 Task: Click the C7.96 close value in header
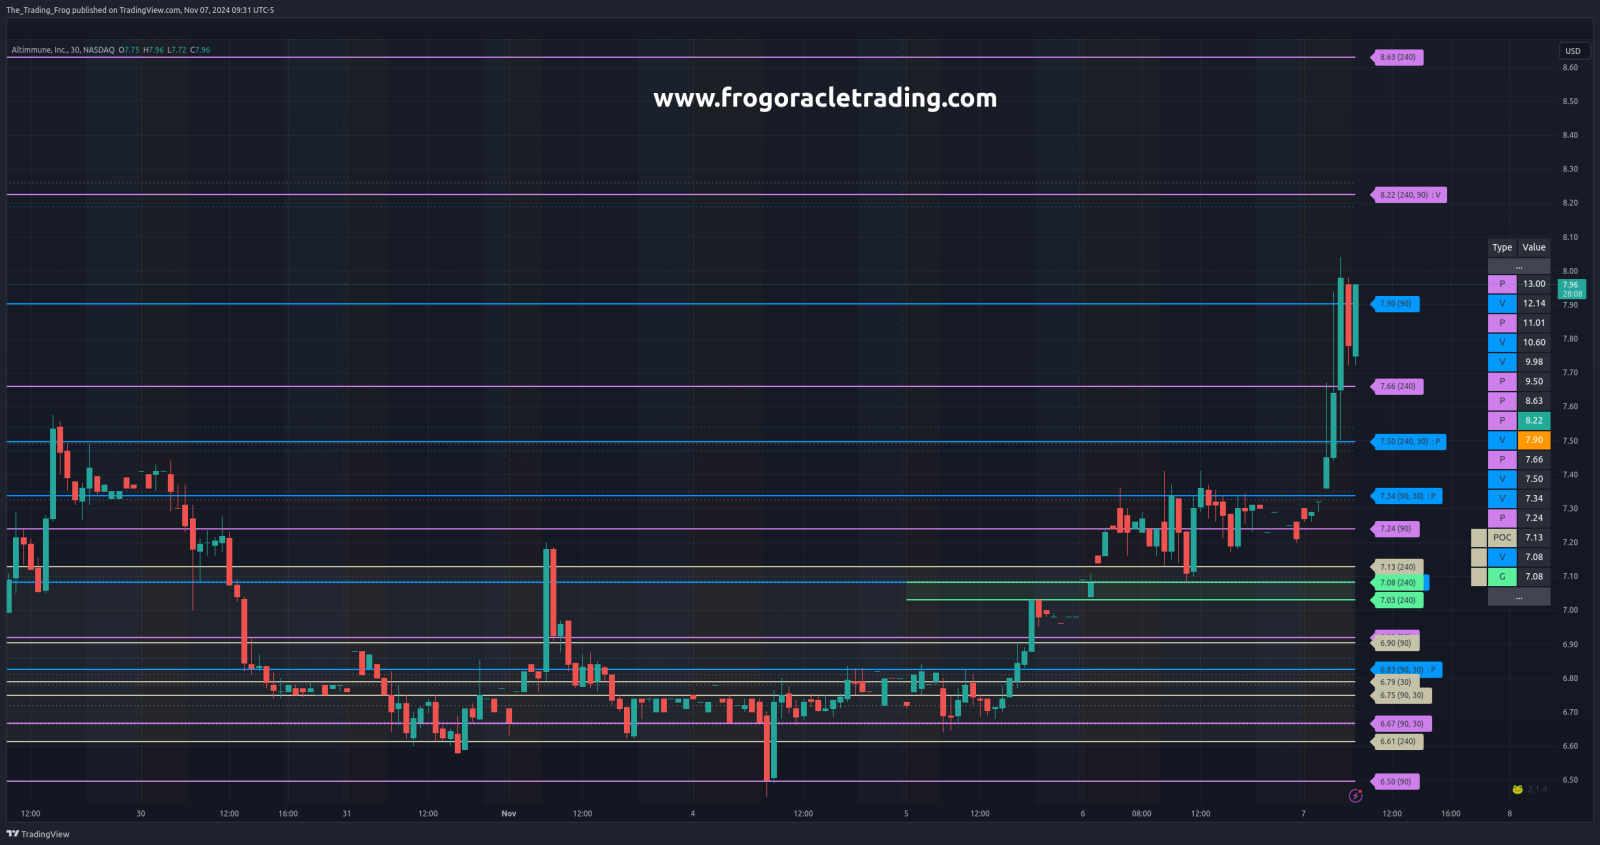[x=200, y=50]
